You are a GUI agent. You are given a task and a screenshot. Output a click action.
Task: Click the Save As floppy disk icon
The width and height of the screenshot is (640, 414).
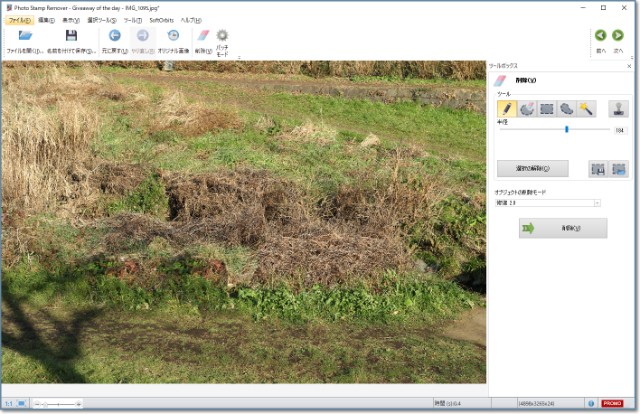tap(71, 36)
